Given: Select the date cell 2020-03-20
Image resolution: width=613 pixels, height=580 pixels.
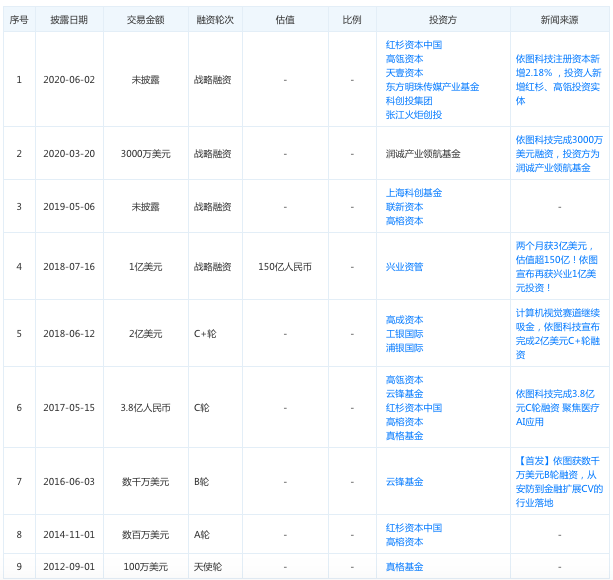Looking at the screenshot, I should coord(69,154).
